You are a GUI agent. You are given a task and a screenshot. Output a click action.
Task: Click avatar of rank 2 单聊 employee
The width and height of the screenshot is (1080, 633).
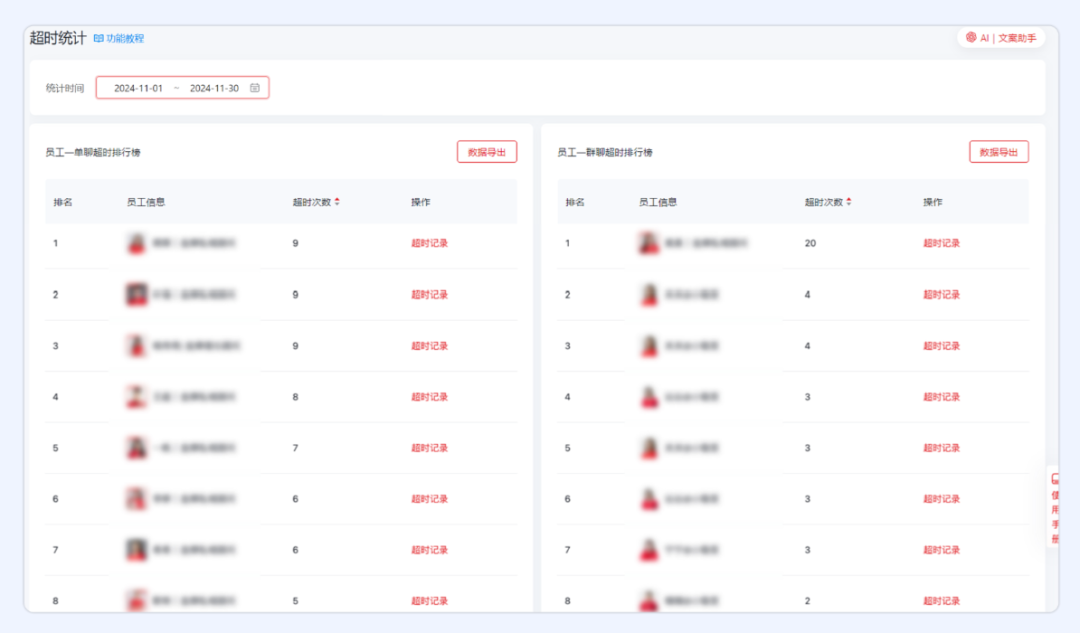tap(137, 294)
